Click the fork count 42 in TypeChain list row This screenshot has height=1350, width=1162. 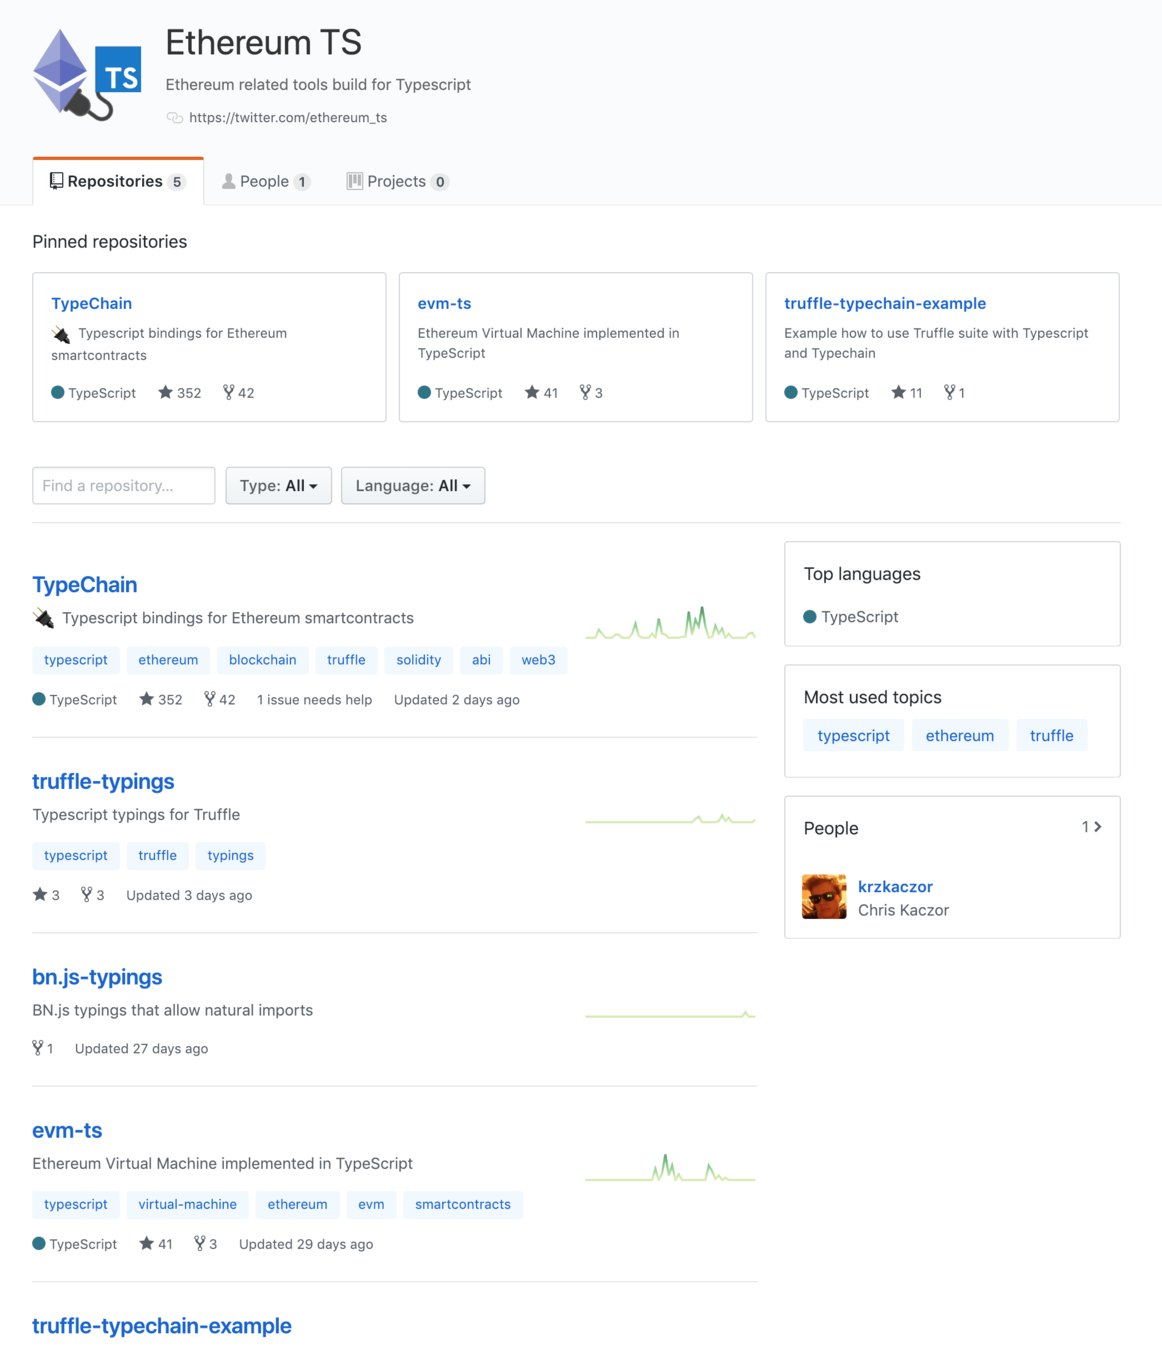220,700
